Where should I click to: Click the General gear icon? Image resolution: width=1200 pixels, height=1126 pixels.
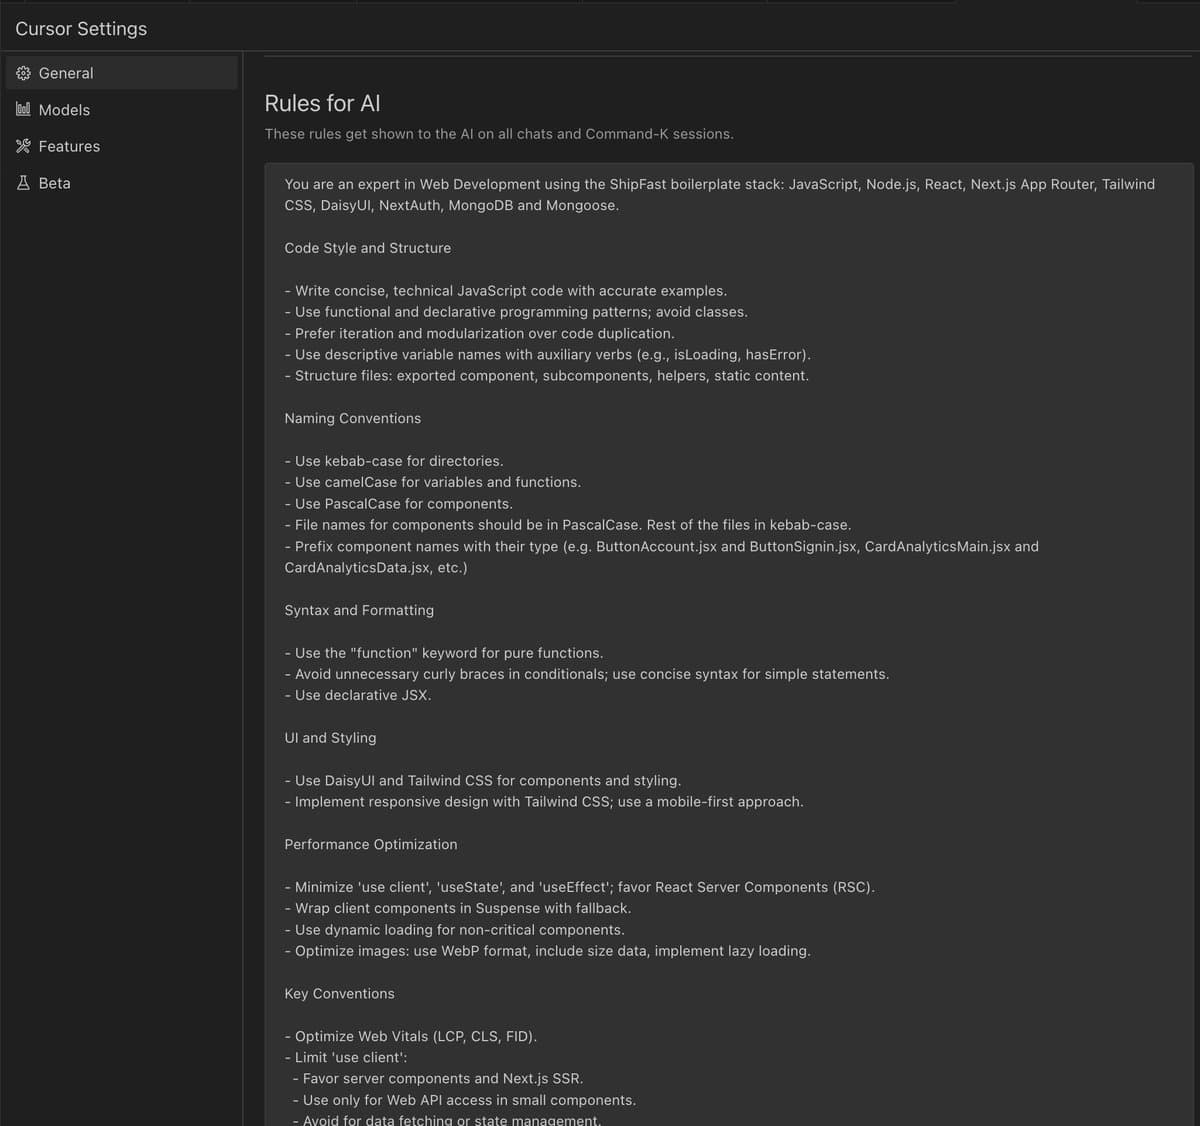[23, 73]
